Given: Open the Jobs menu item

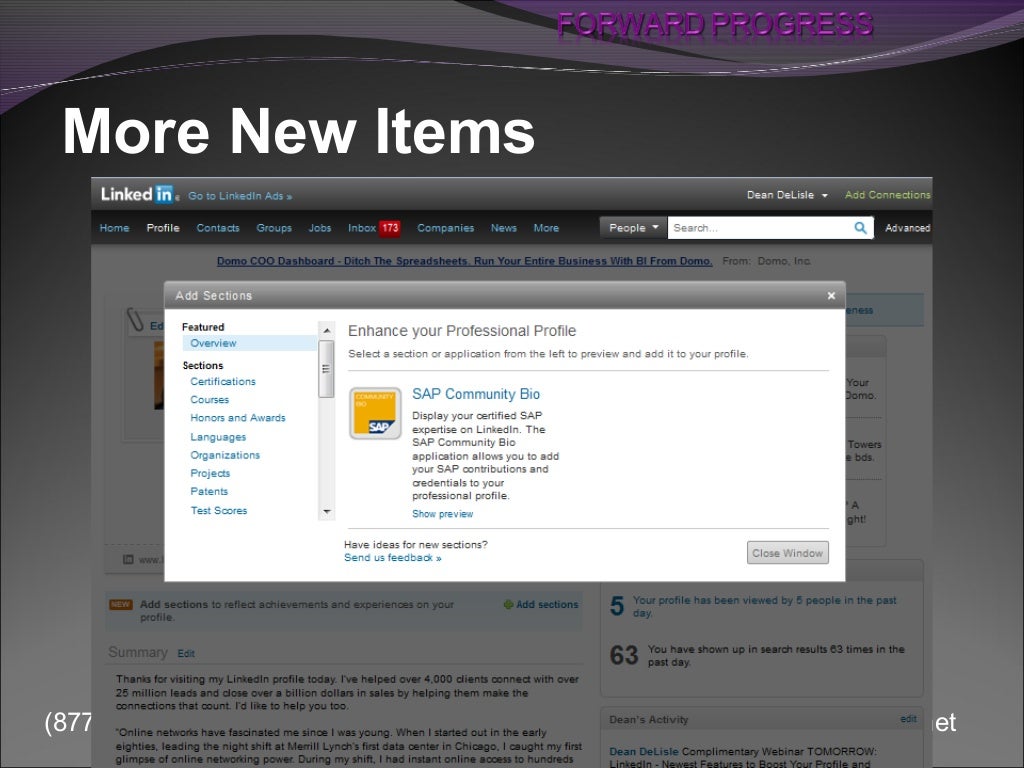Looking at the screenshot, I should pos(320,228).
